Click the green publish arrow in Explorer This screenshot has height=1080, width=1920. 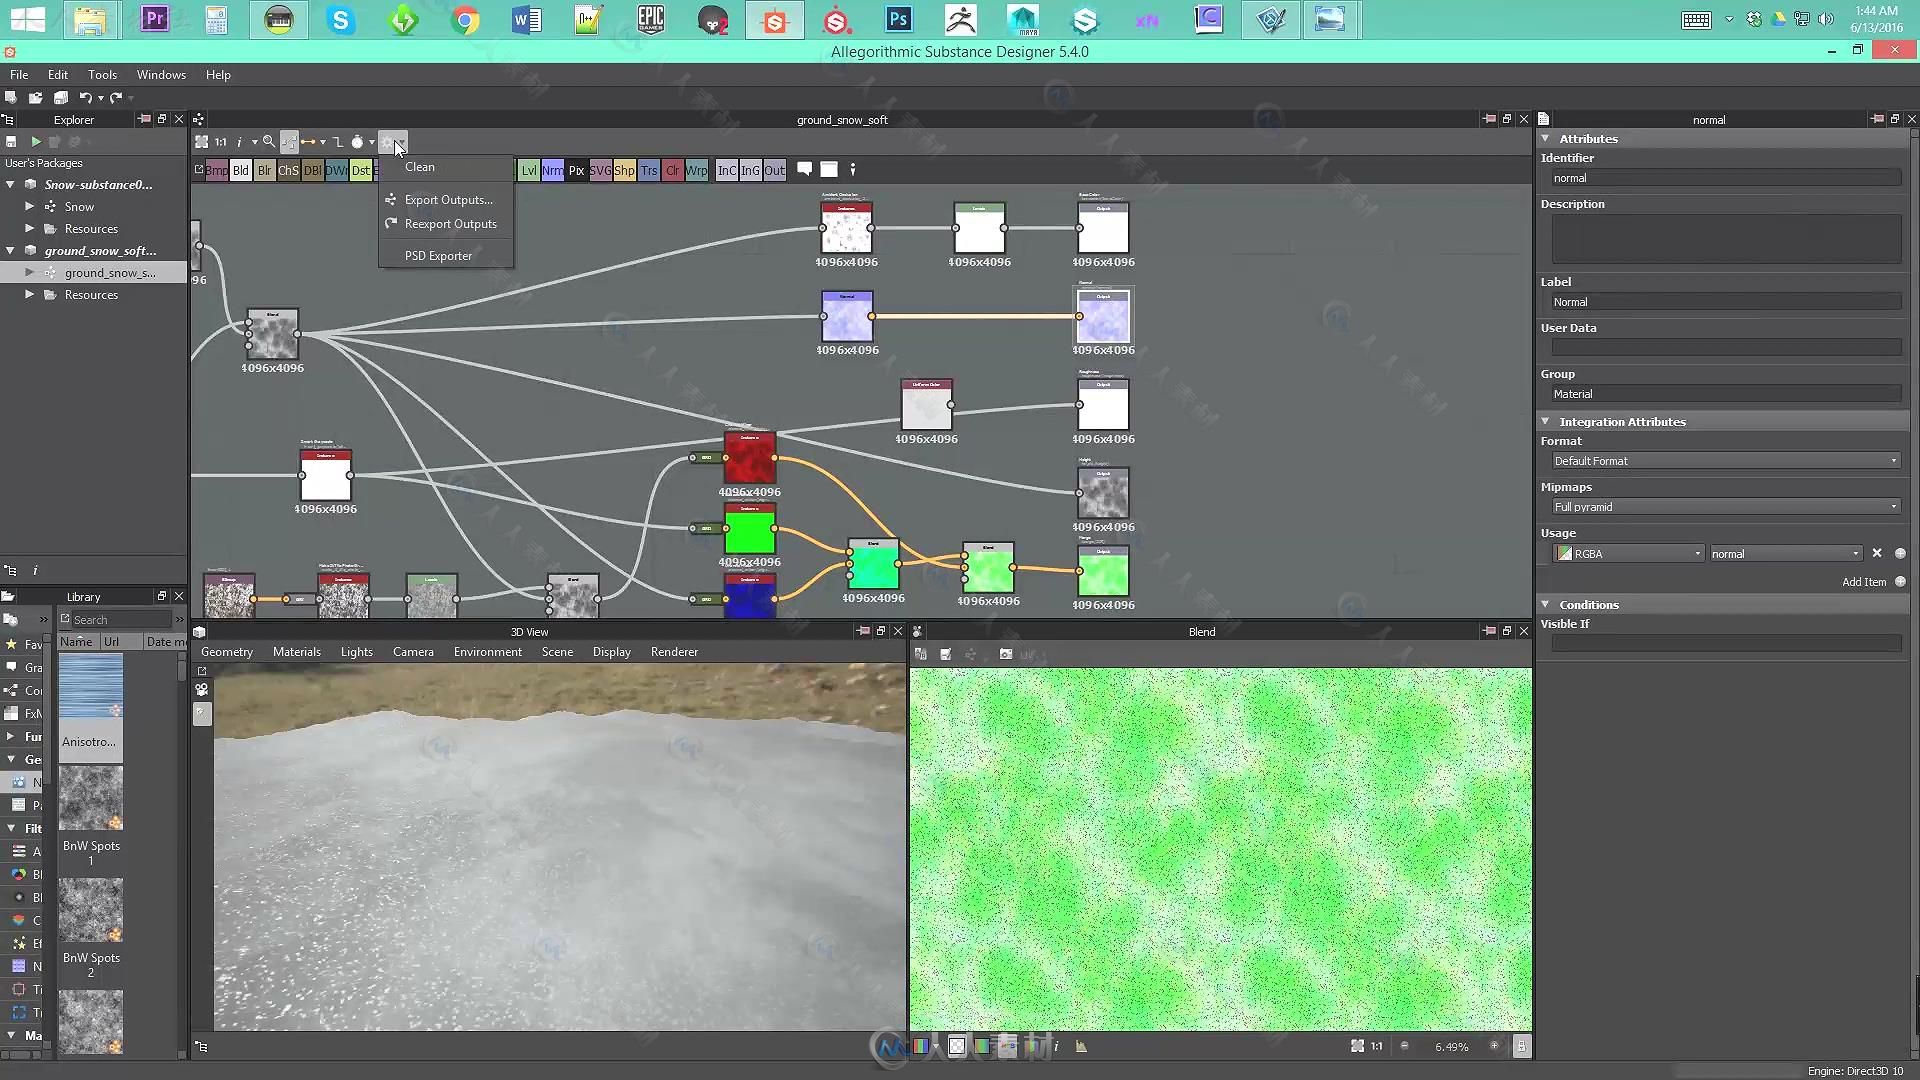tap(35, 142)
